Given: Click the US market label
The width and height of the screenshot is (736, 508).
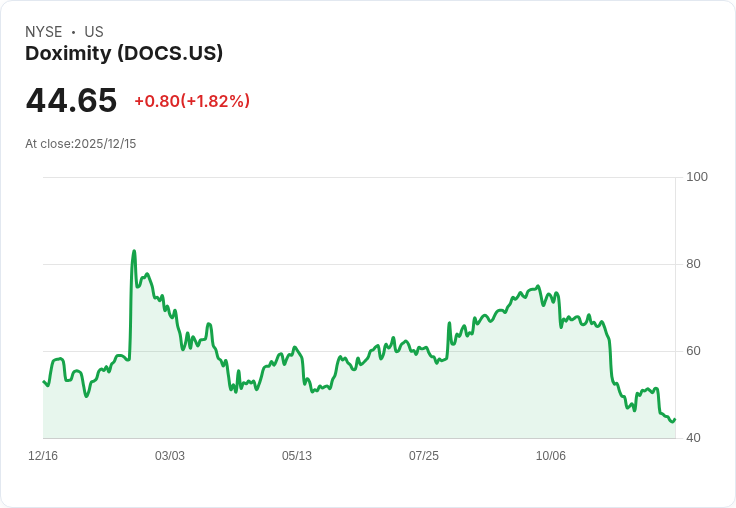Looking at the screenshot, I should tap(94, 32).
